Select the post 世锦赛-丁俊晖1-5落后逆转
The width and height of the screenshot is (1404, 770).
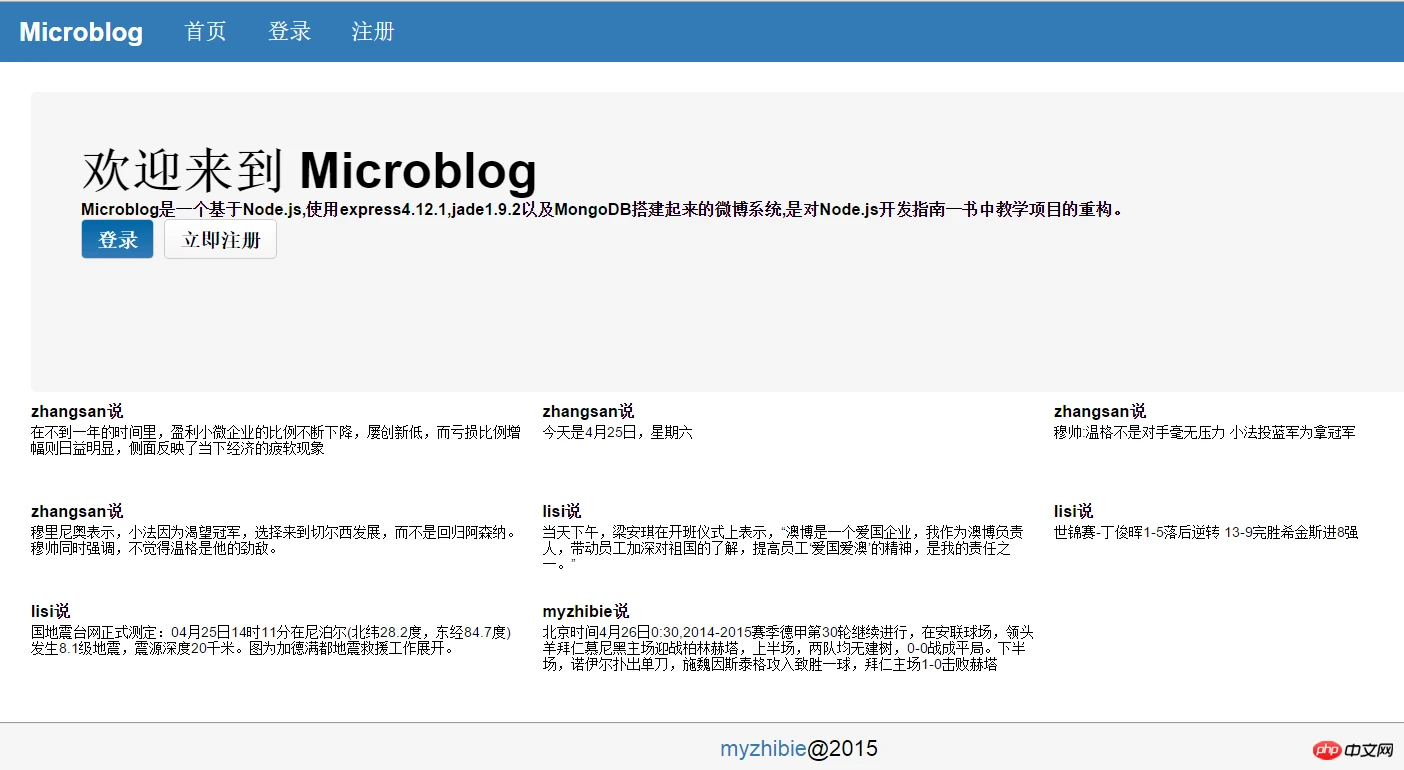1206,532
